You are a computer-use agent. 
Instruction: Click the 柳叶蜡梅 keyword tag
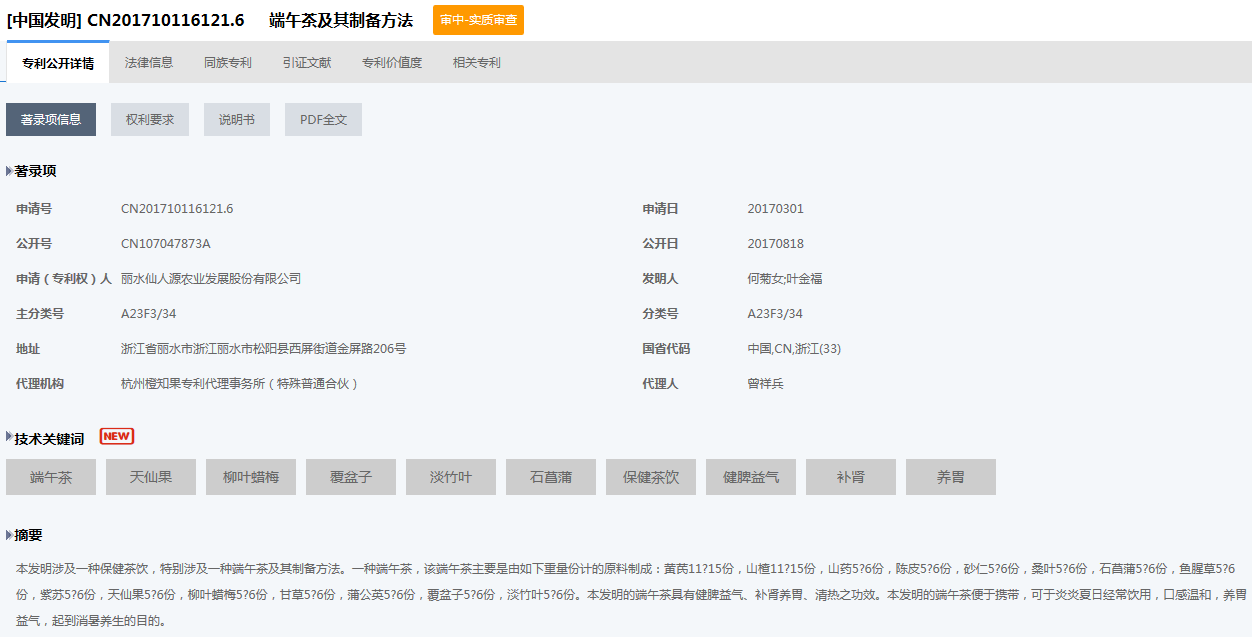click(251, 477)
